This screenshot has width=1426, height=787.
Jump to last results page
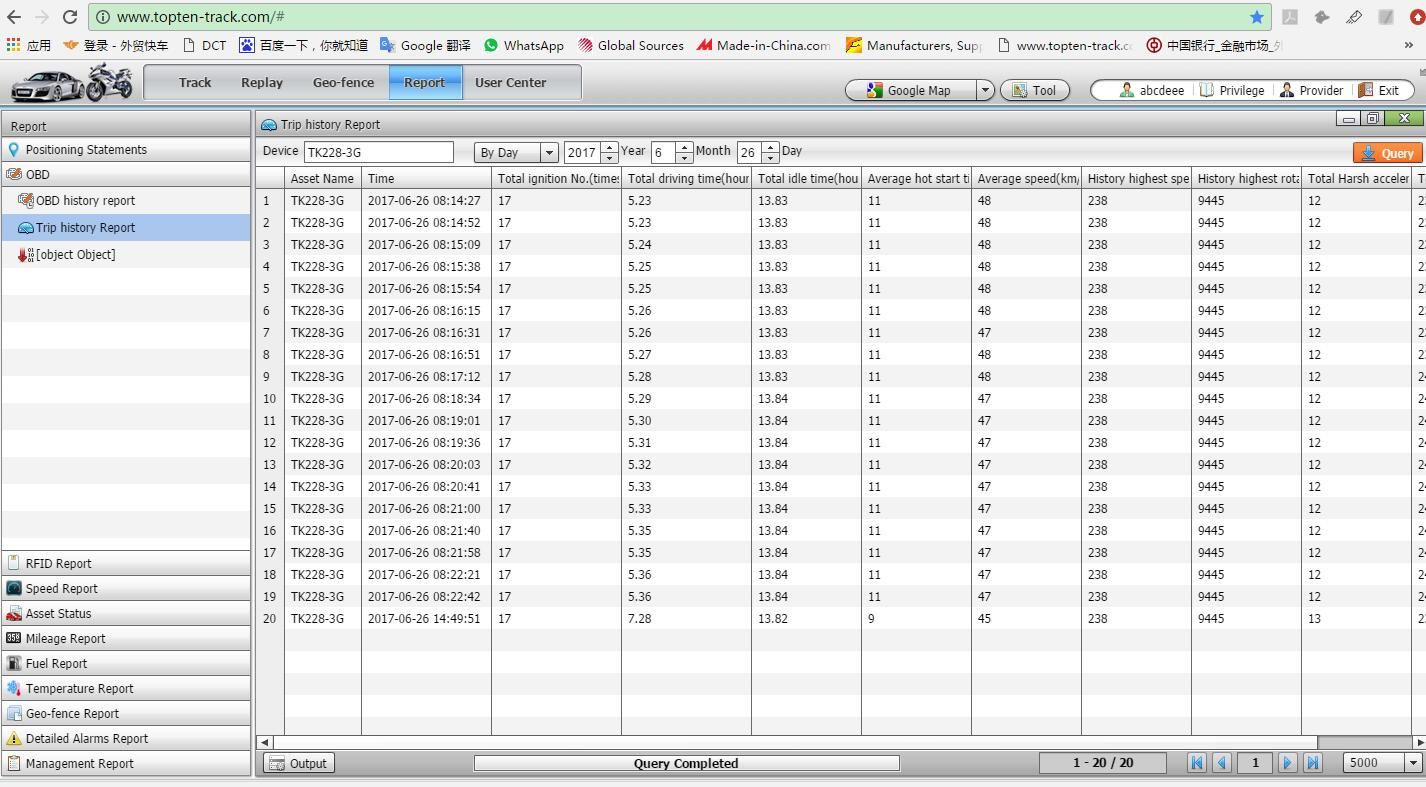tap(1313, 763)
